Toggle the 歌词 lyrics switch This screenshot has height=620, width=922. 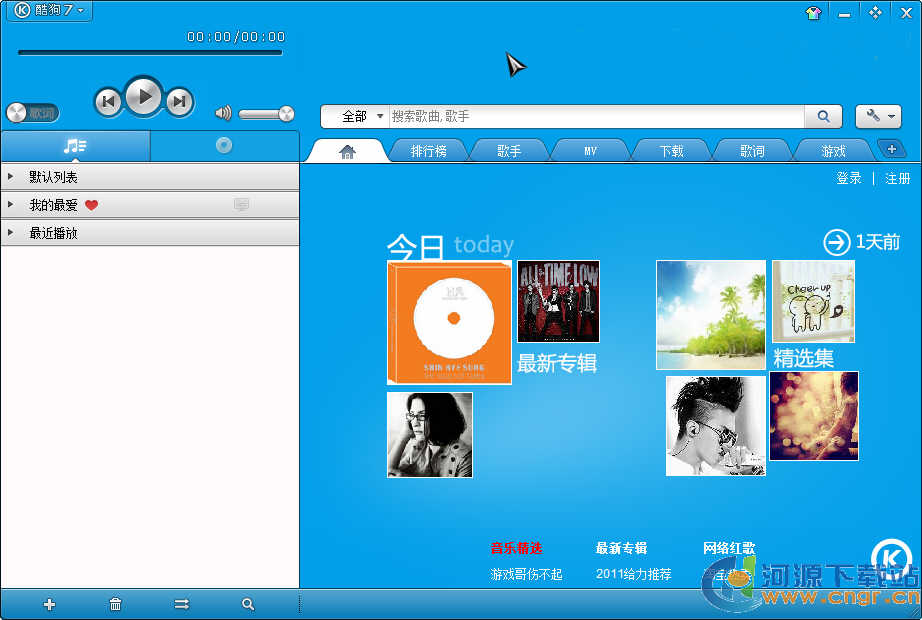[32, 113]
